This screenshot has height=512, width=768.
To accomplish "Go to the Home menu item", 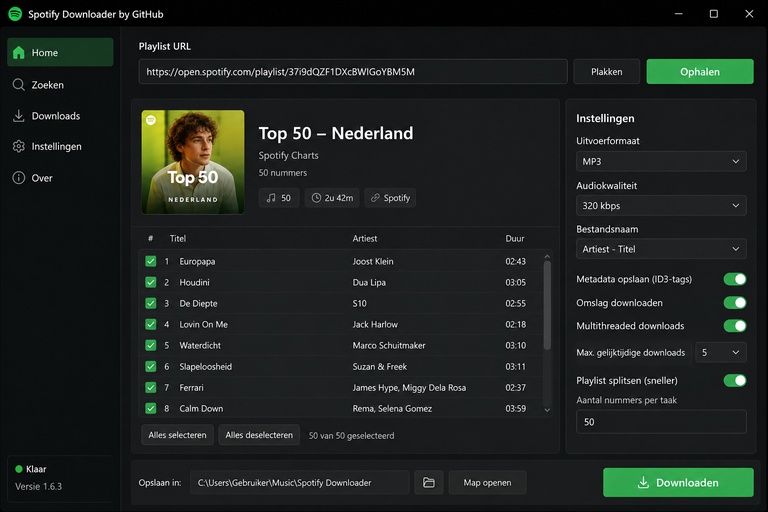I will pyautogui.click(x=60, y=52).
